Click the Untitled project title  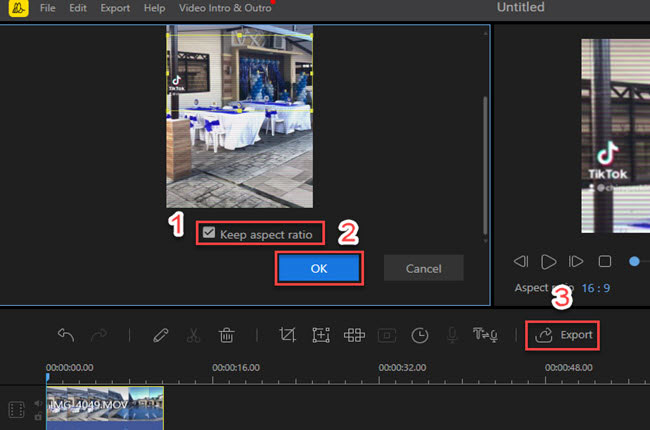[521, 7]
